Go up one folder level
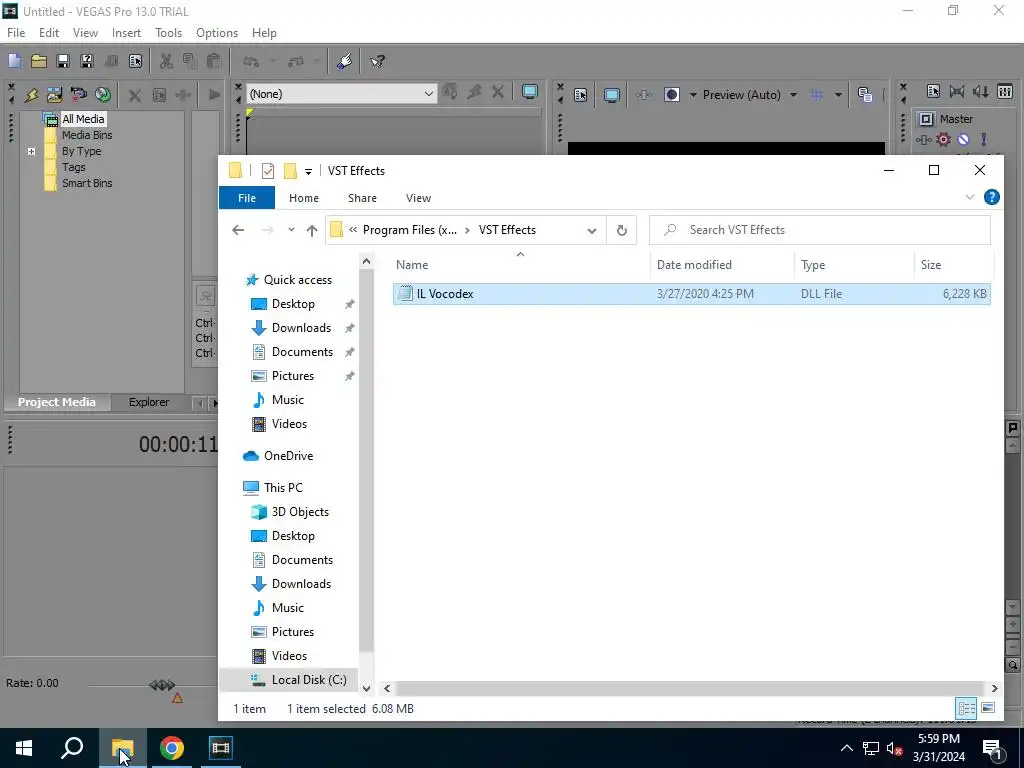Viewport: 1024px width, 768px height. [312, 230]
